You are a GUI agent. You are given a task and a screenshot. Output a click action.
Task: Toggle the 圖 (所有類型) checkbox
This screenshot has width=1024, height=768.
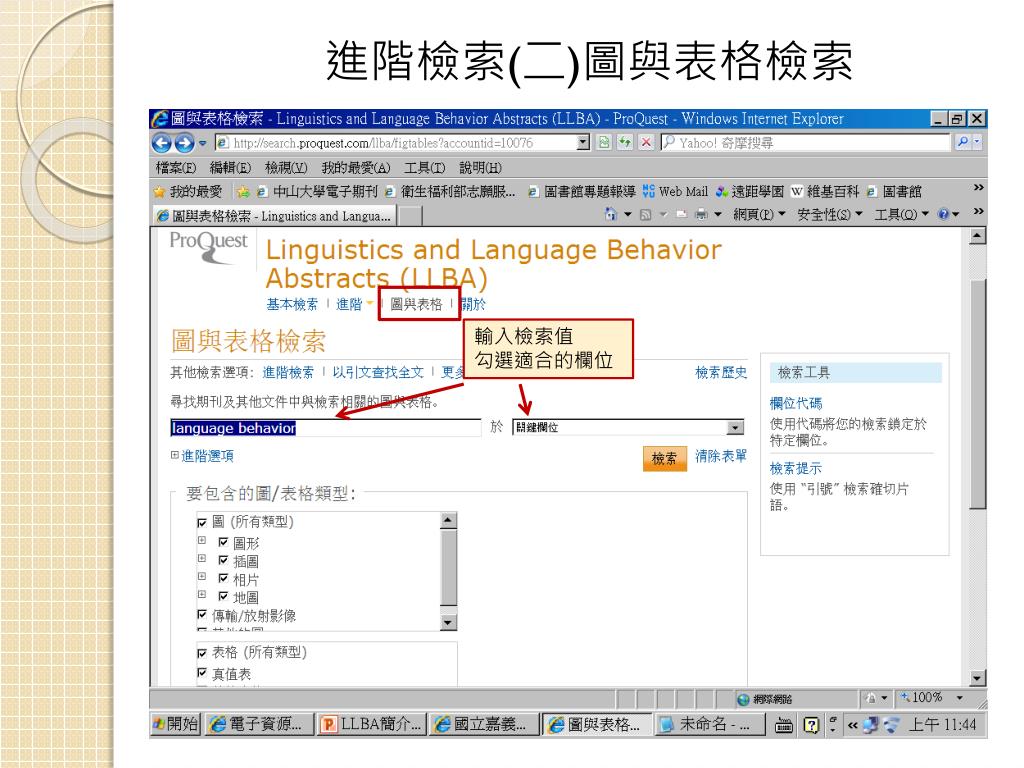pos(202,522)
